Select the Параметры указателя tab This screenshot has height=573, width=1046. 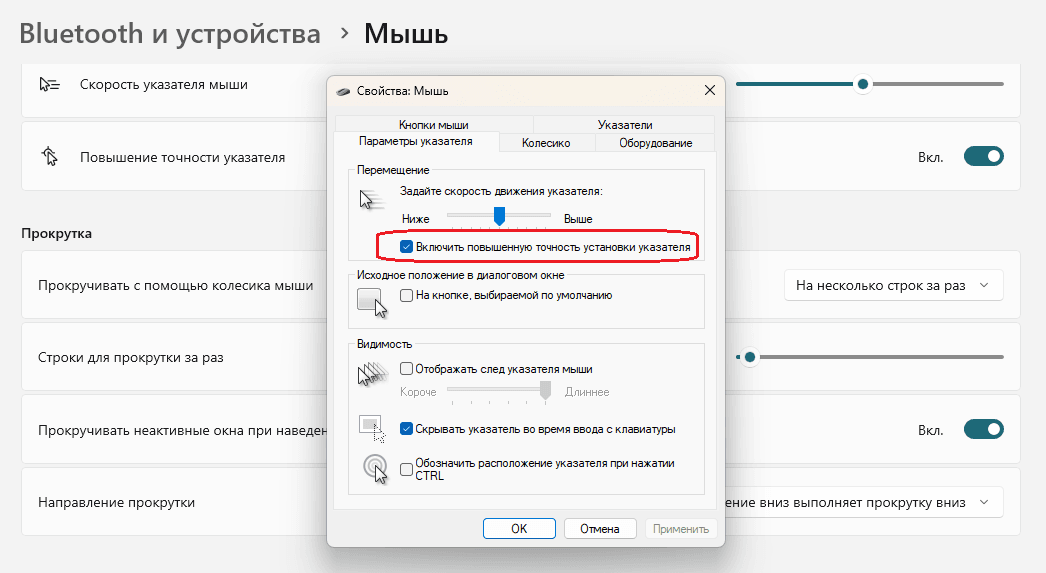point(416,141)
